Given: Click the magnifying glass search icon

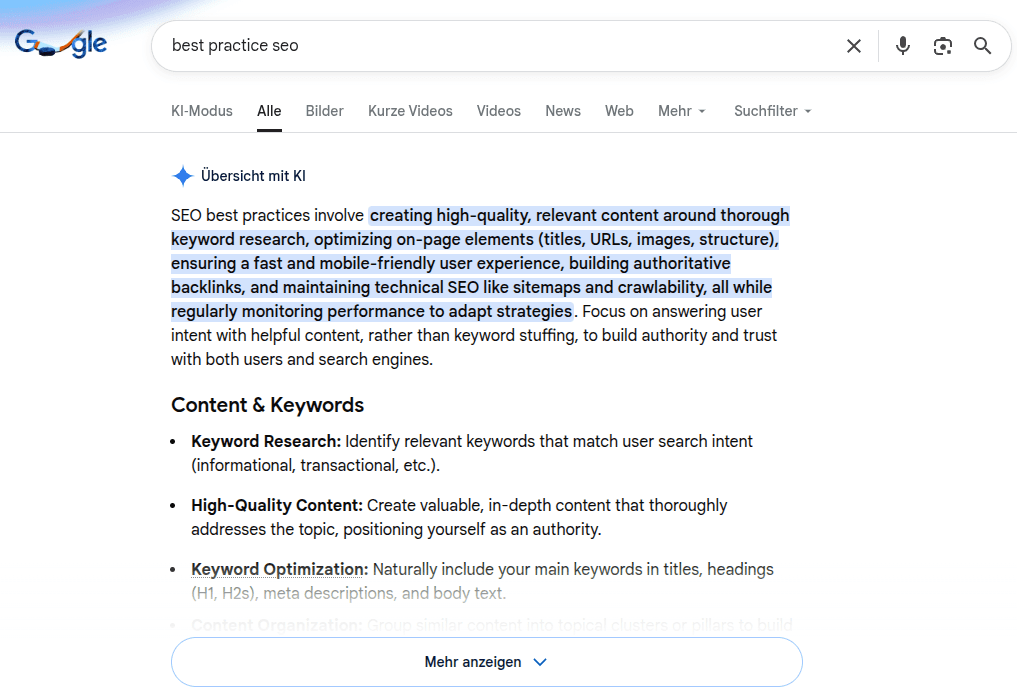Looking at the screenshot, I should tap(981, 46).
